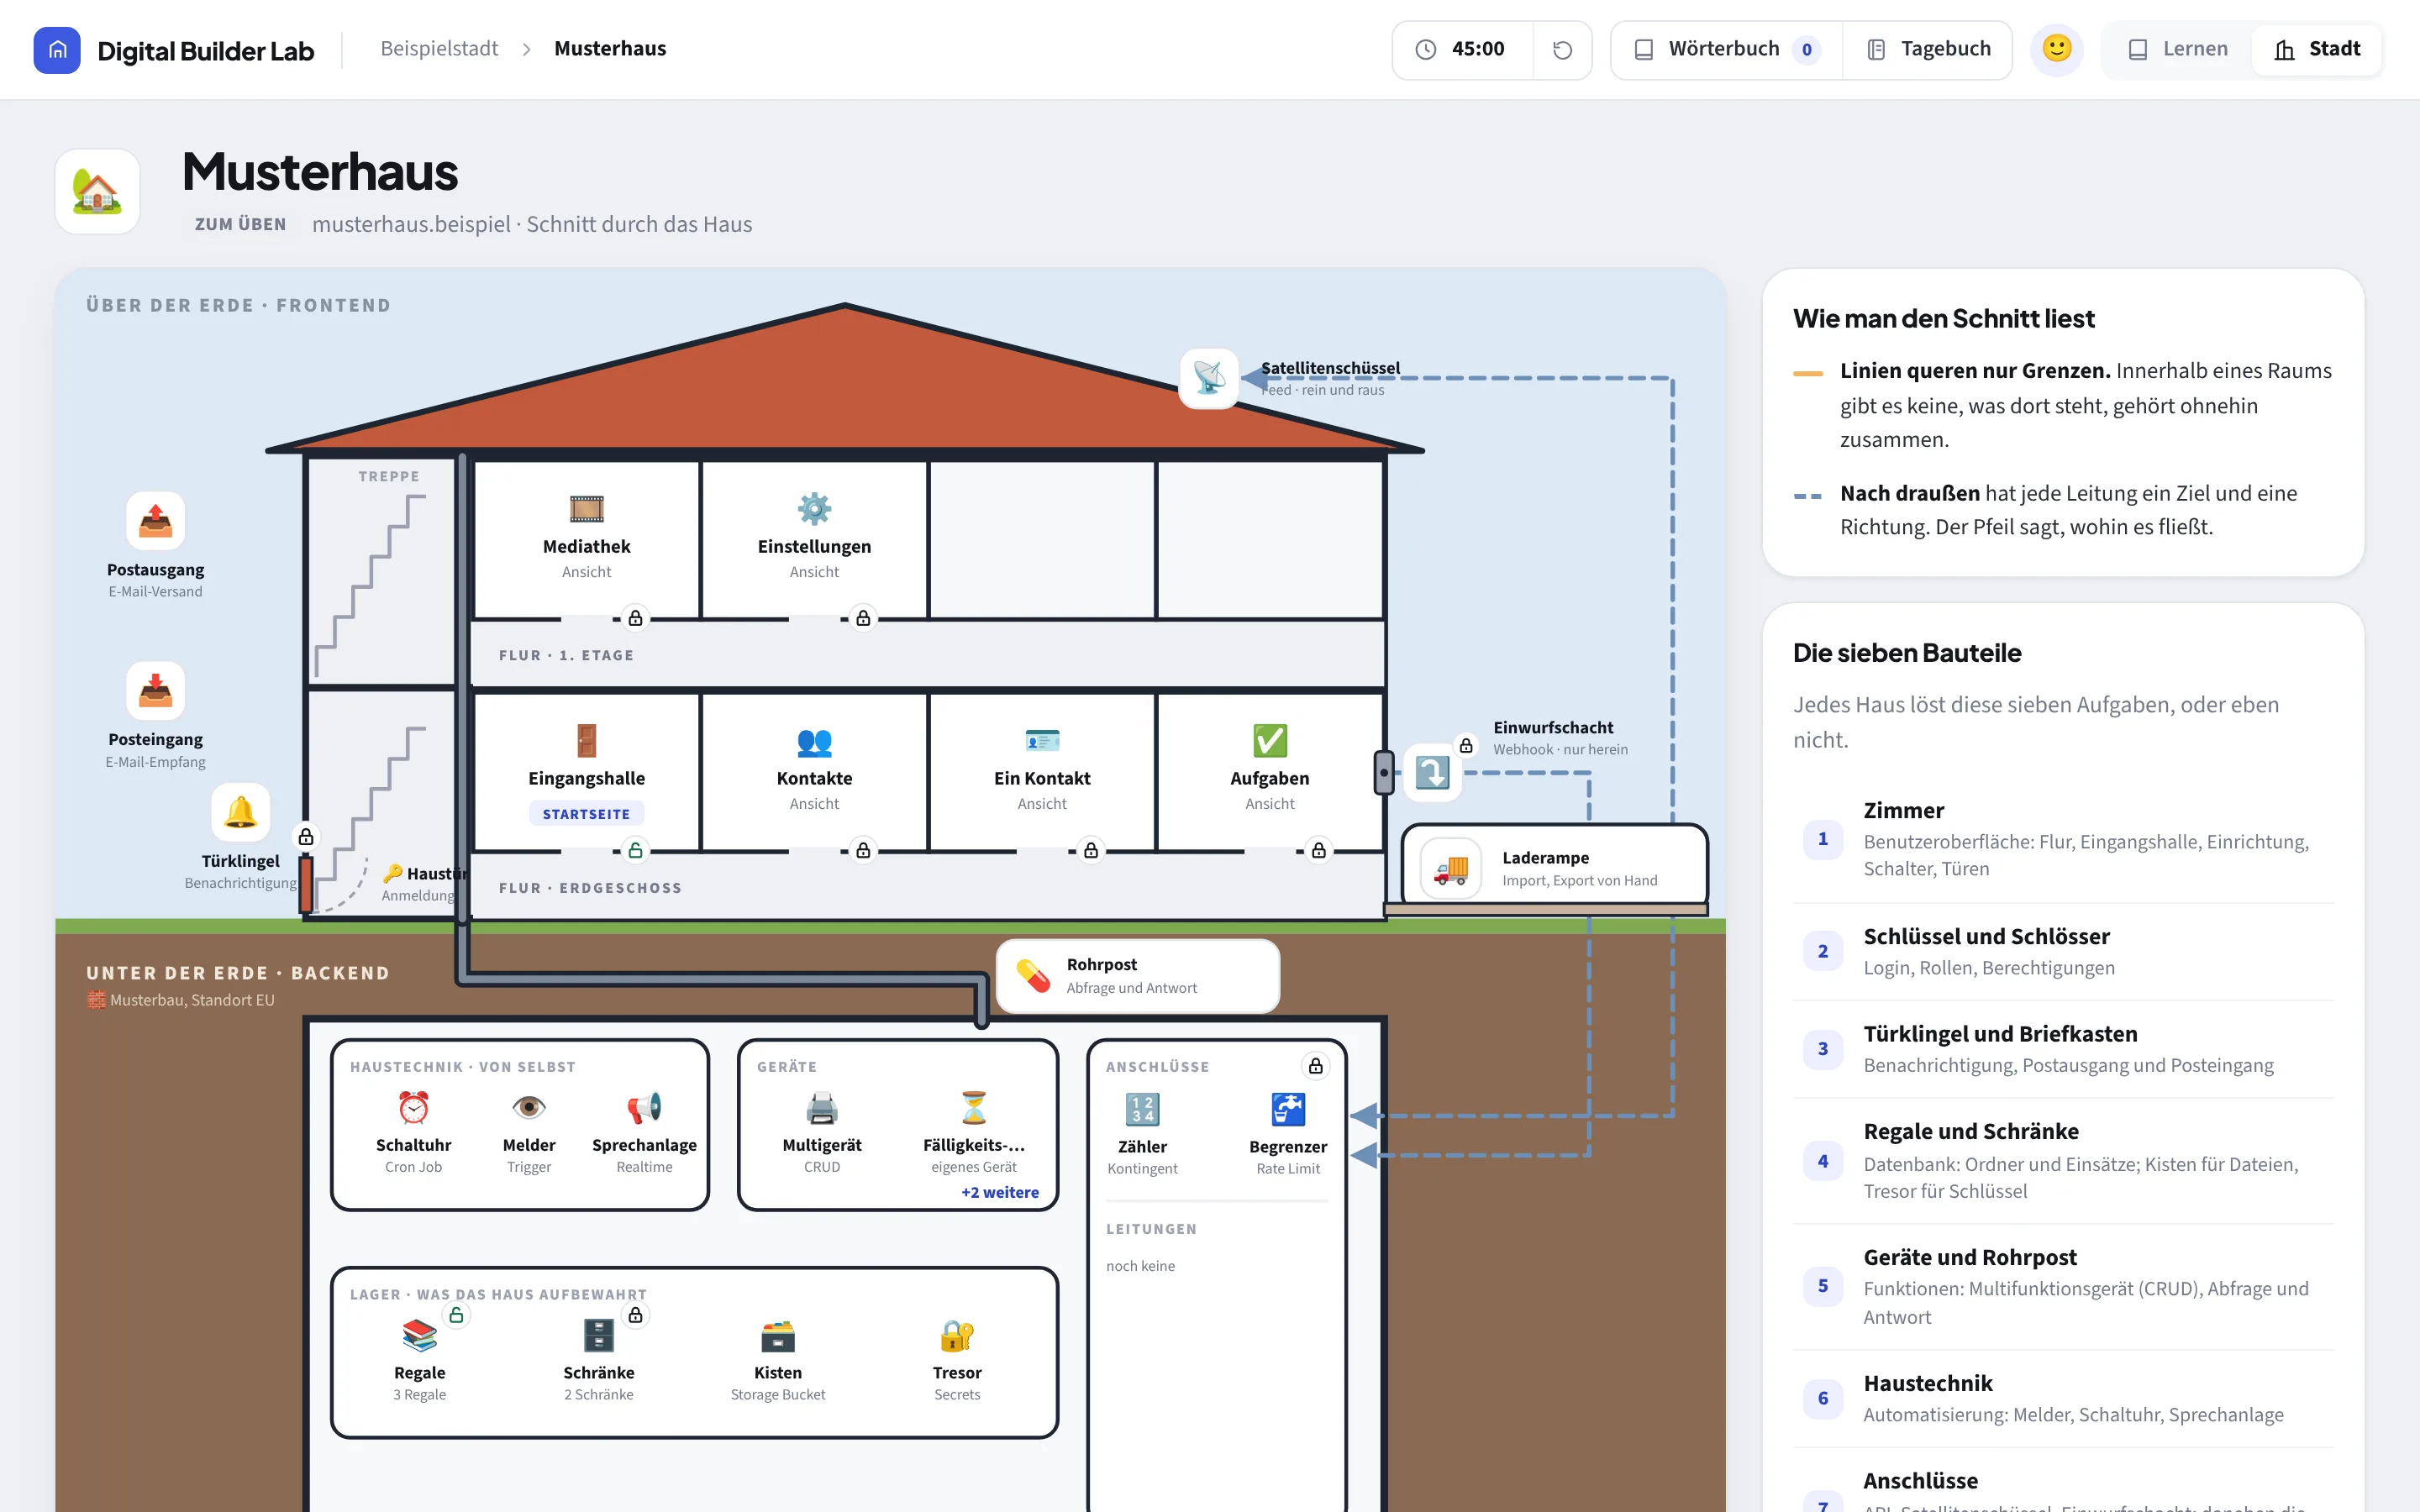
Task: Click the 'Musterbau, Standort EU' label
Action: point(181,999)
